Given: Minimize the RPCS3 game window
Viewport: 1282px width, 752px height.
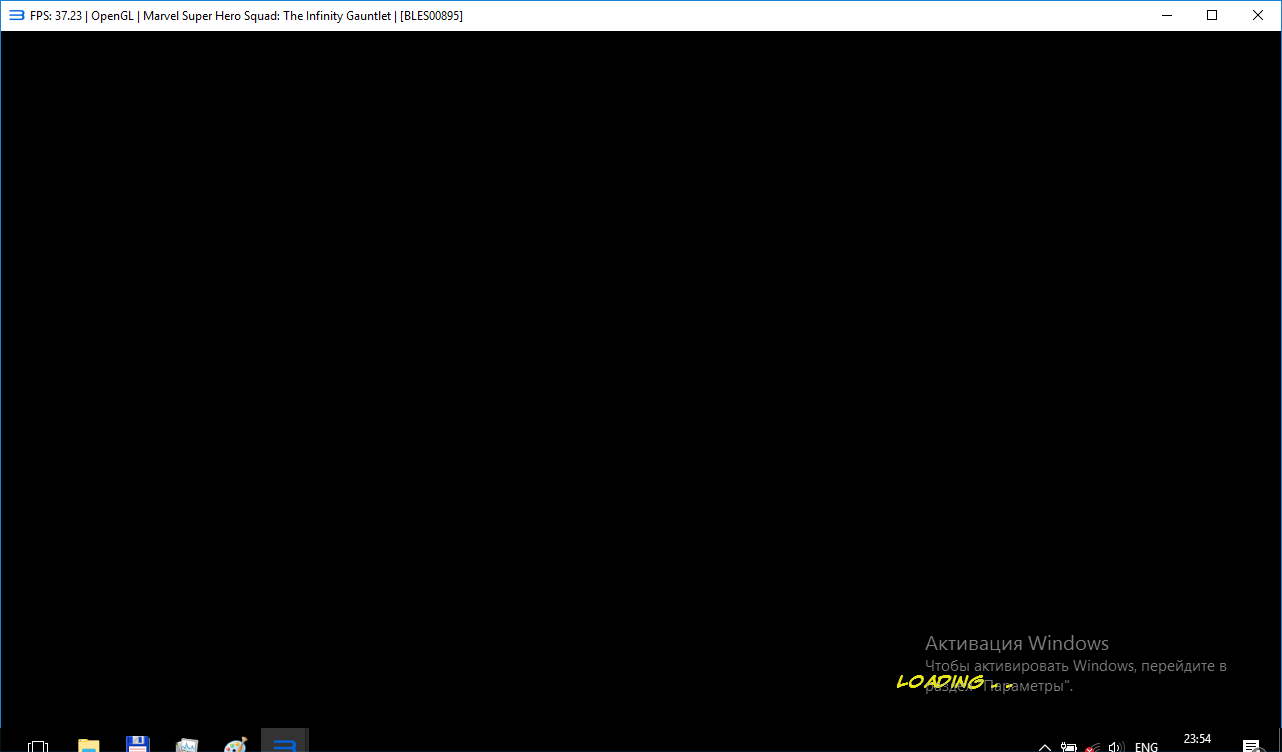Looking at the screenshot, I should point(1166,15).
